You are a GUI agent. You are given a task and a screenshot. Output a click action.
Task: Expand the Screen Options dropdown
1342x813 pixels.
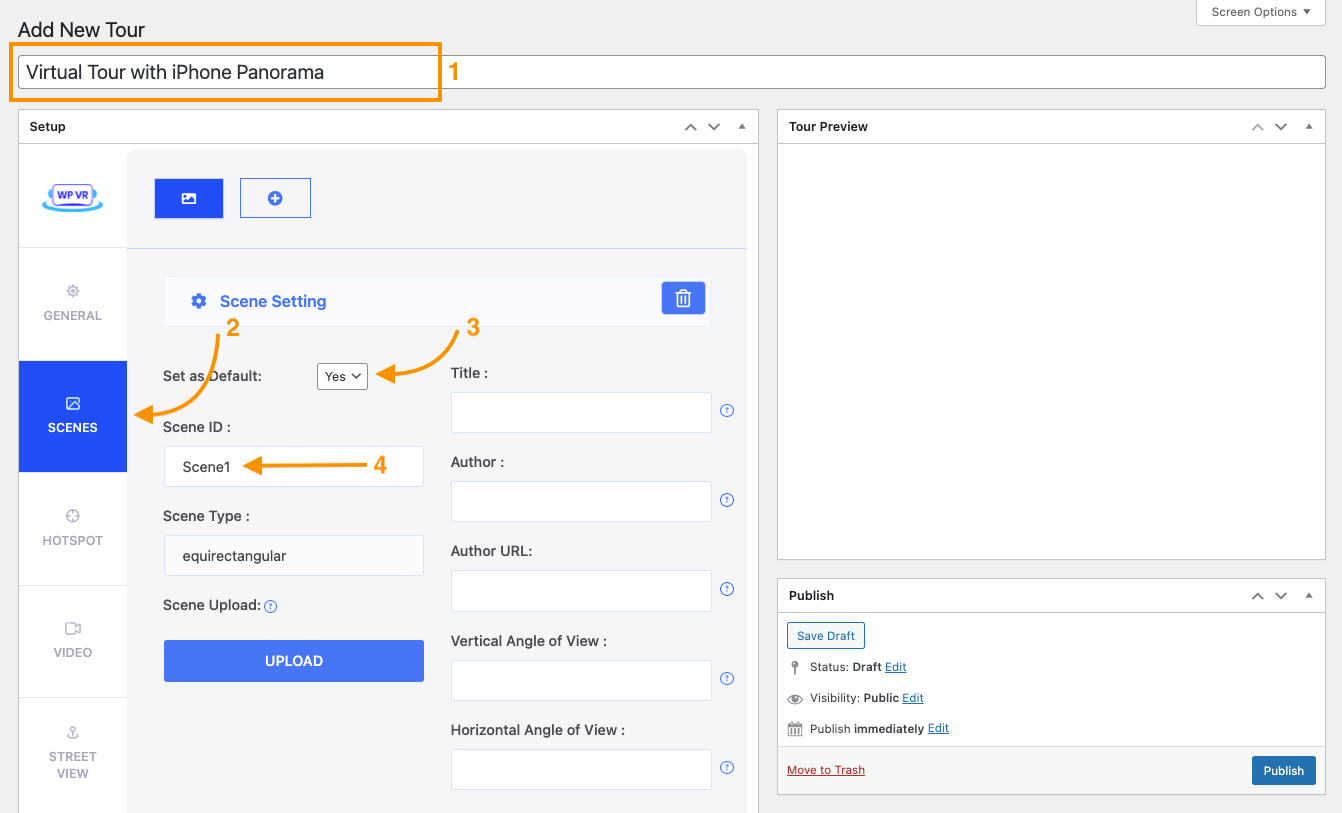click(1260, 12)
